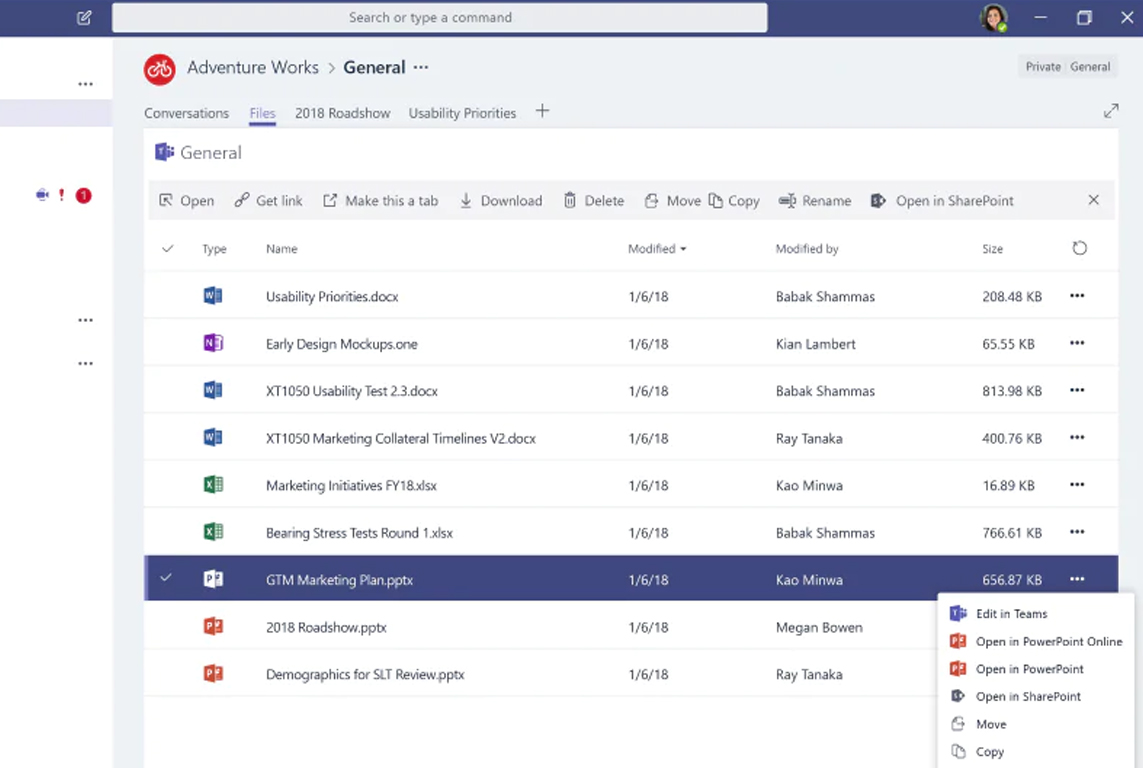Close the file actions toolbar
1143x768 pixels.
[1093, 200]
